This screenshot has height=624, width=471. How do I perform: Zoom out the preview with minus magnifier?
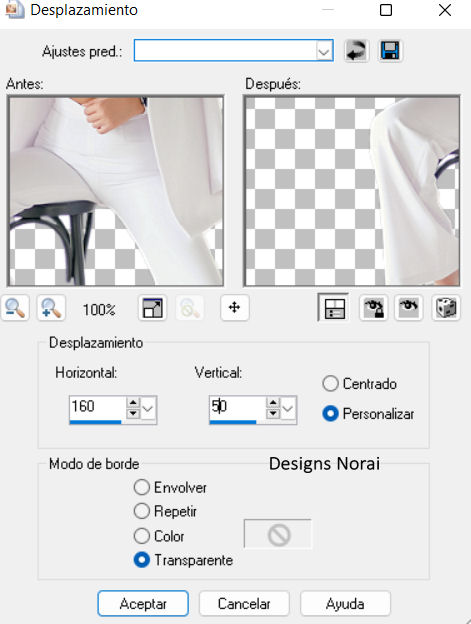point(15,308)
